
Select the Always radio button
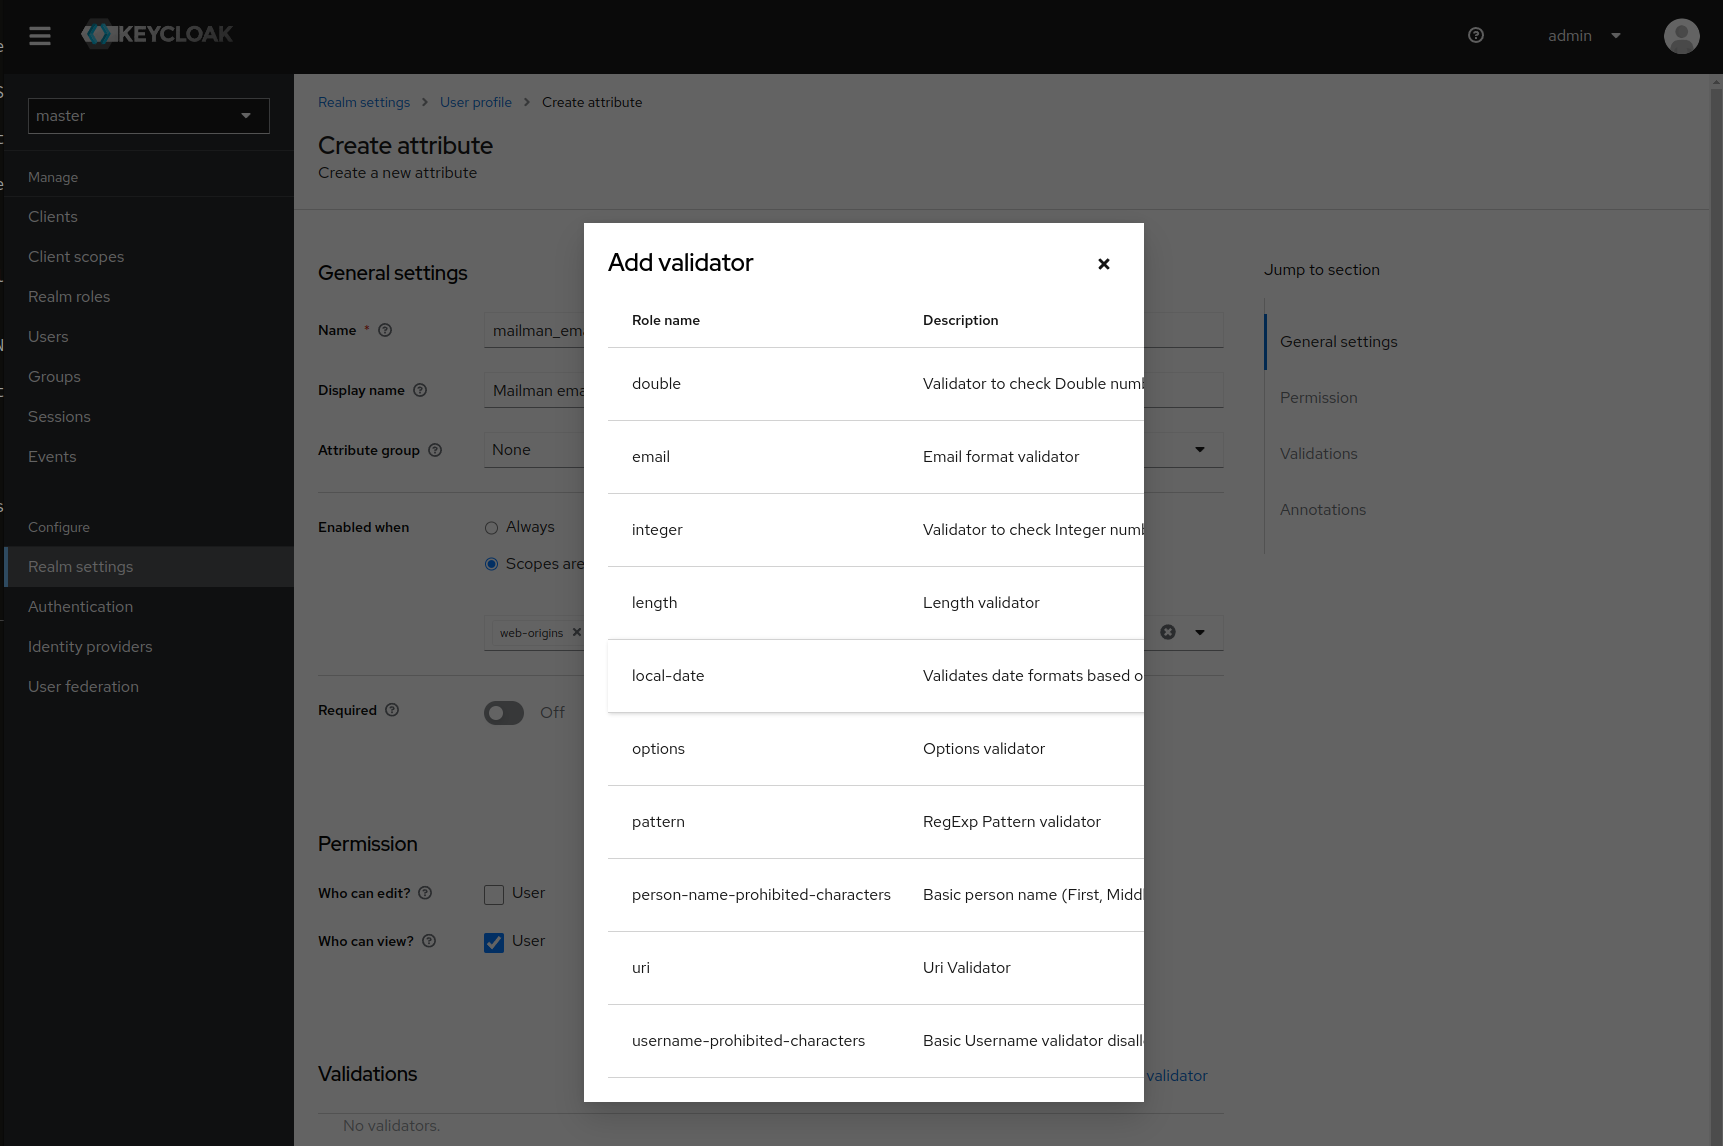(491, 527)
